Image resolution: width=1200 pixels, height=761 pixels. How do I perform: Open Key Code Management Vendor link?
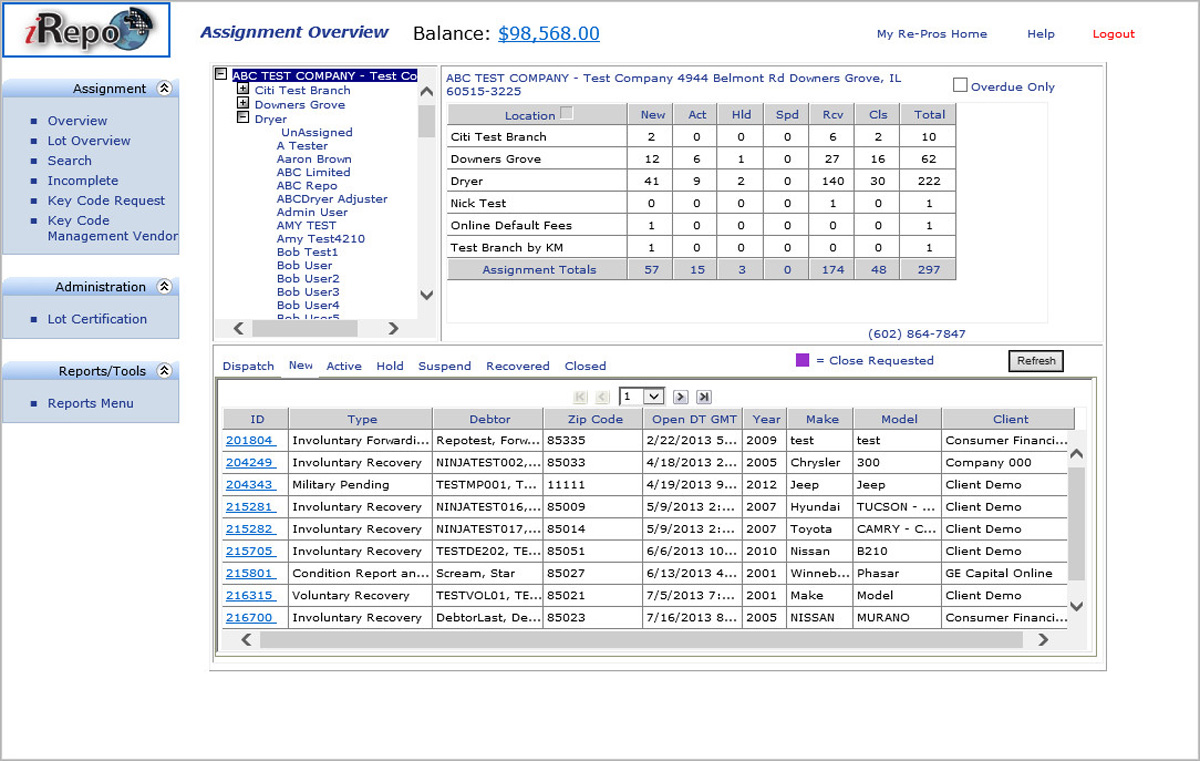pyautogui.click(x=112, y=229)
